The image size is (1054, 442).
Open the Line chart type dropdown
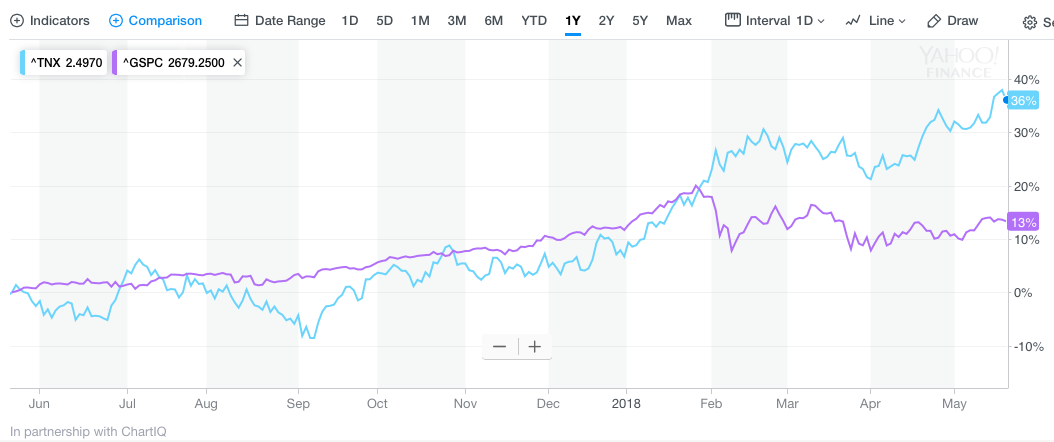click(875, 20)
